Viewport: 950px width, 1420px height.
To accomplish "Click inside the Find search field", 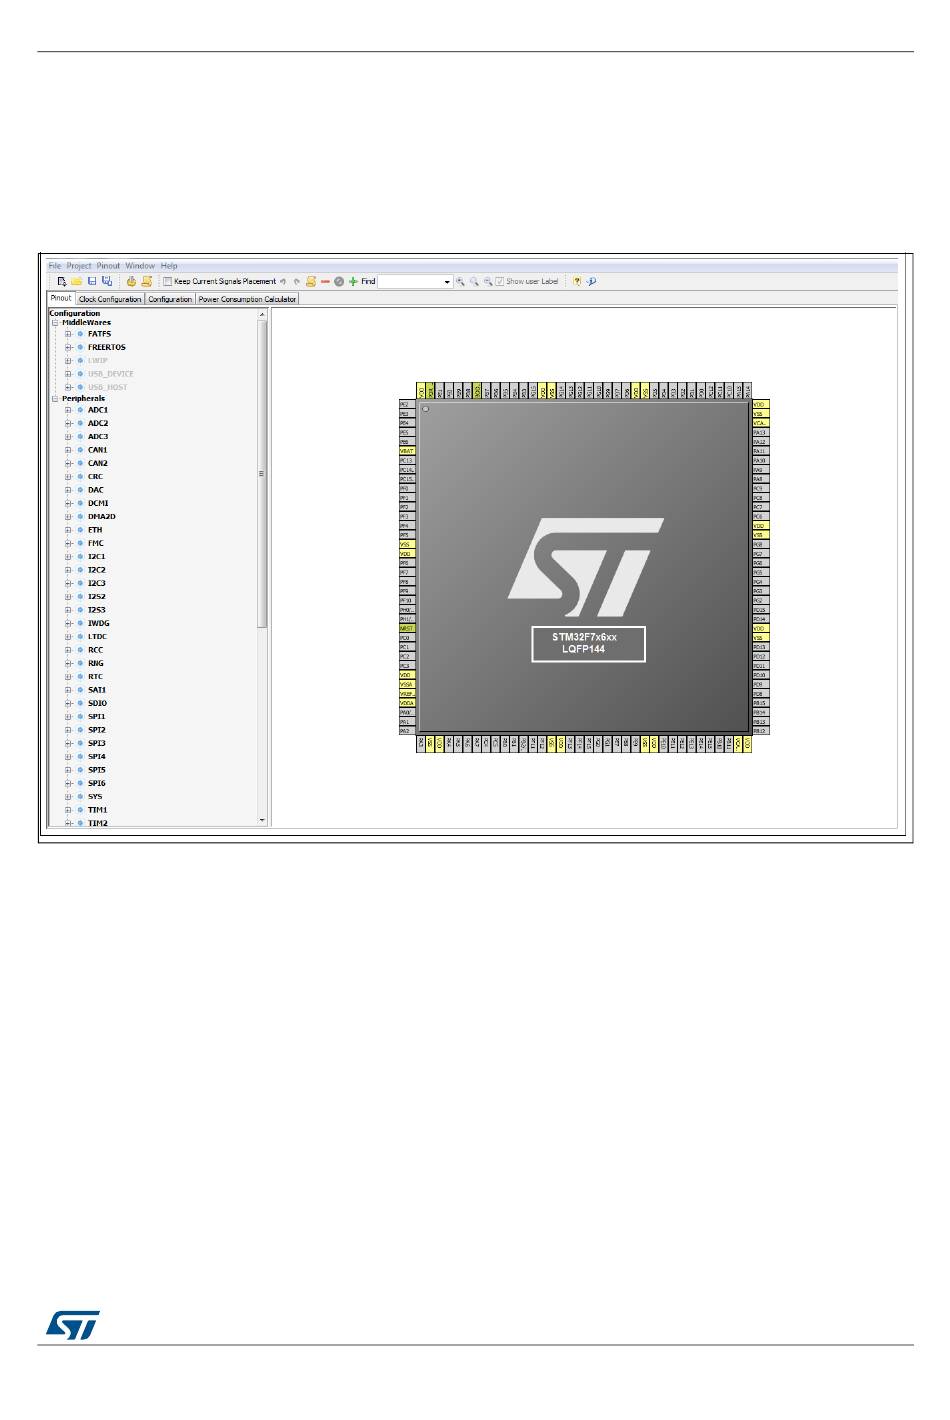I will [410, 282].
